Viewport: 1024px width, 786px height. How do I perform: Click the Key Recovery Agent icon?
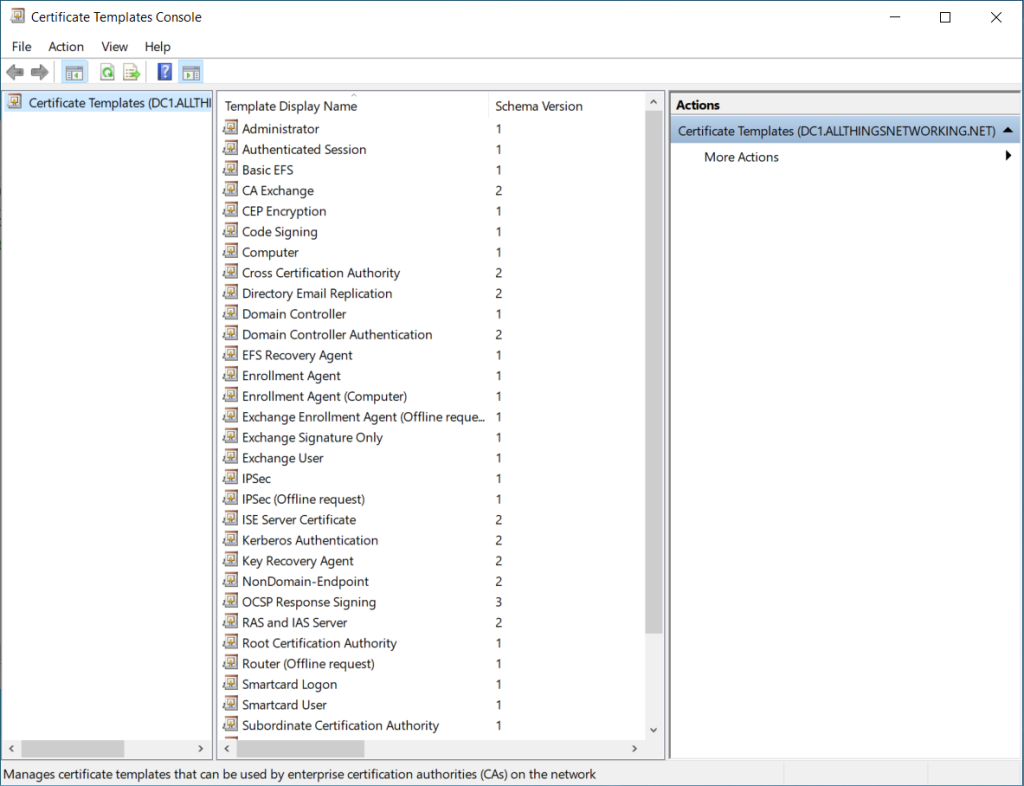[x=231, y=560]
